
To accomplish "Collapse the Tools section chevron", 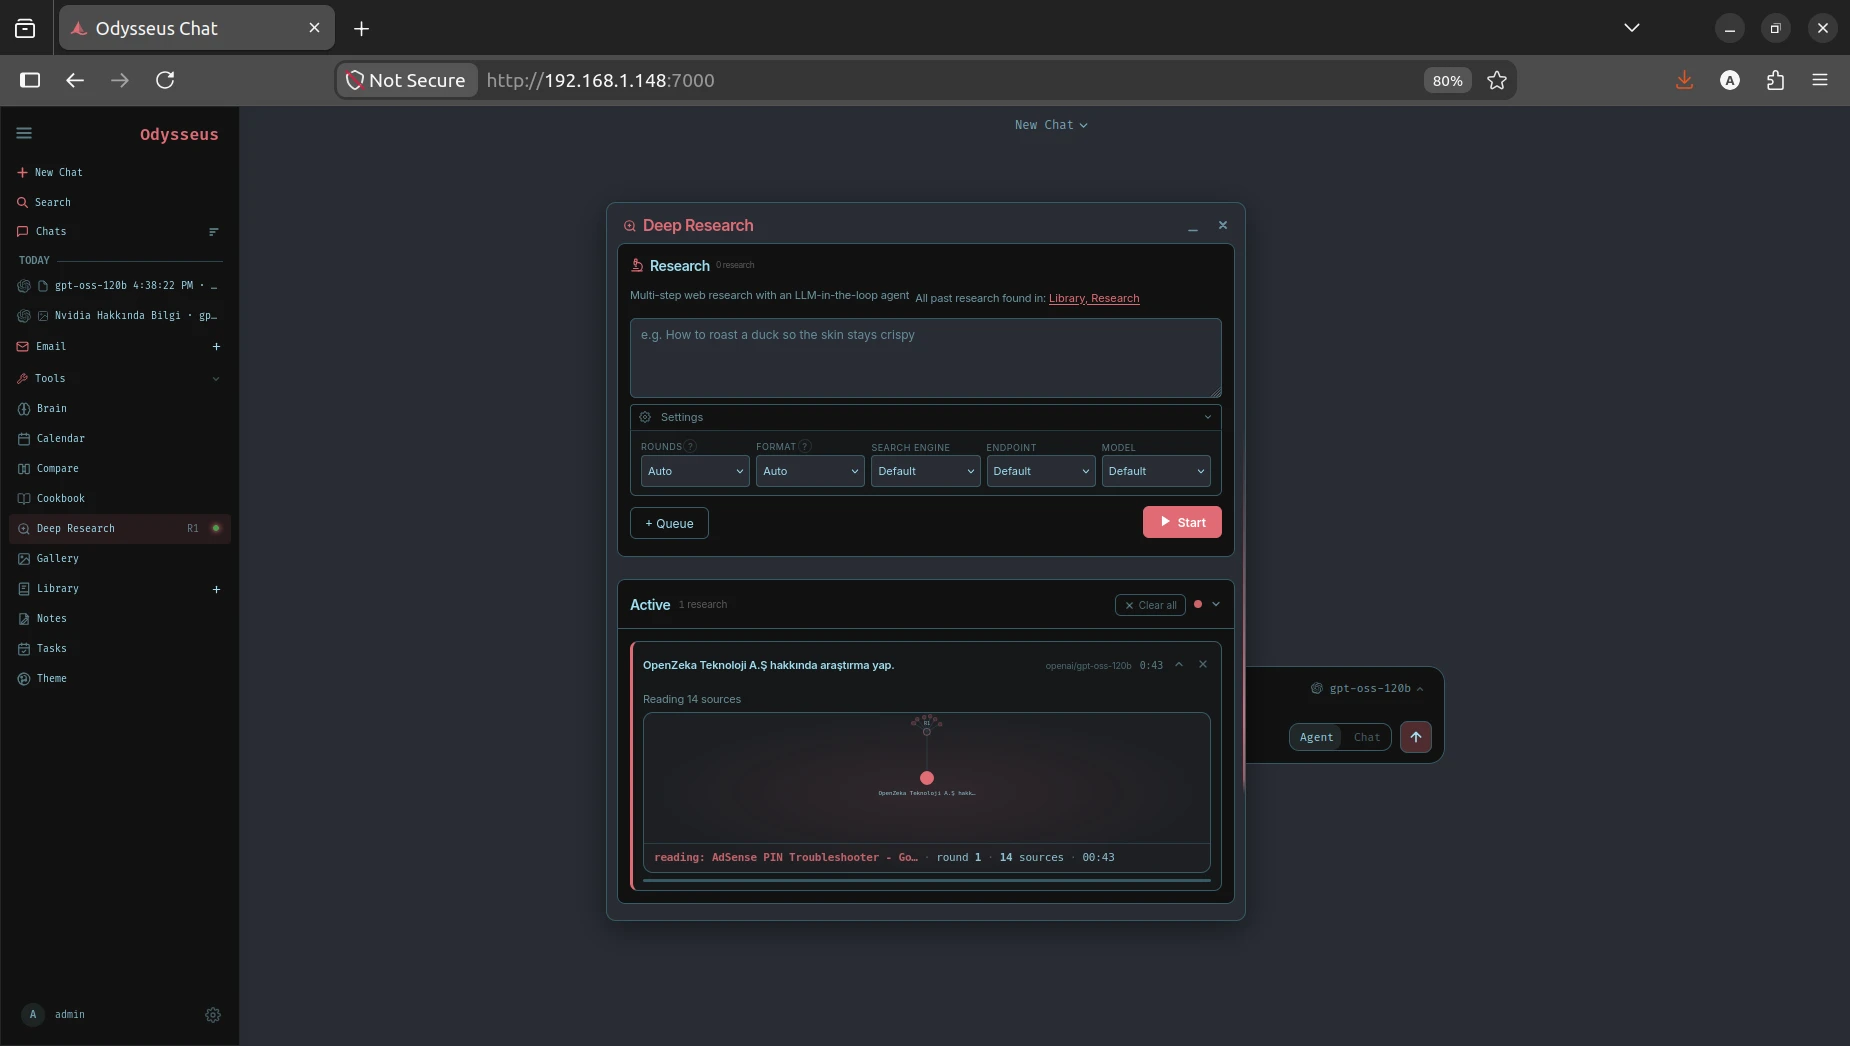I will (216, 378).
